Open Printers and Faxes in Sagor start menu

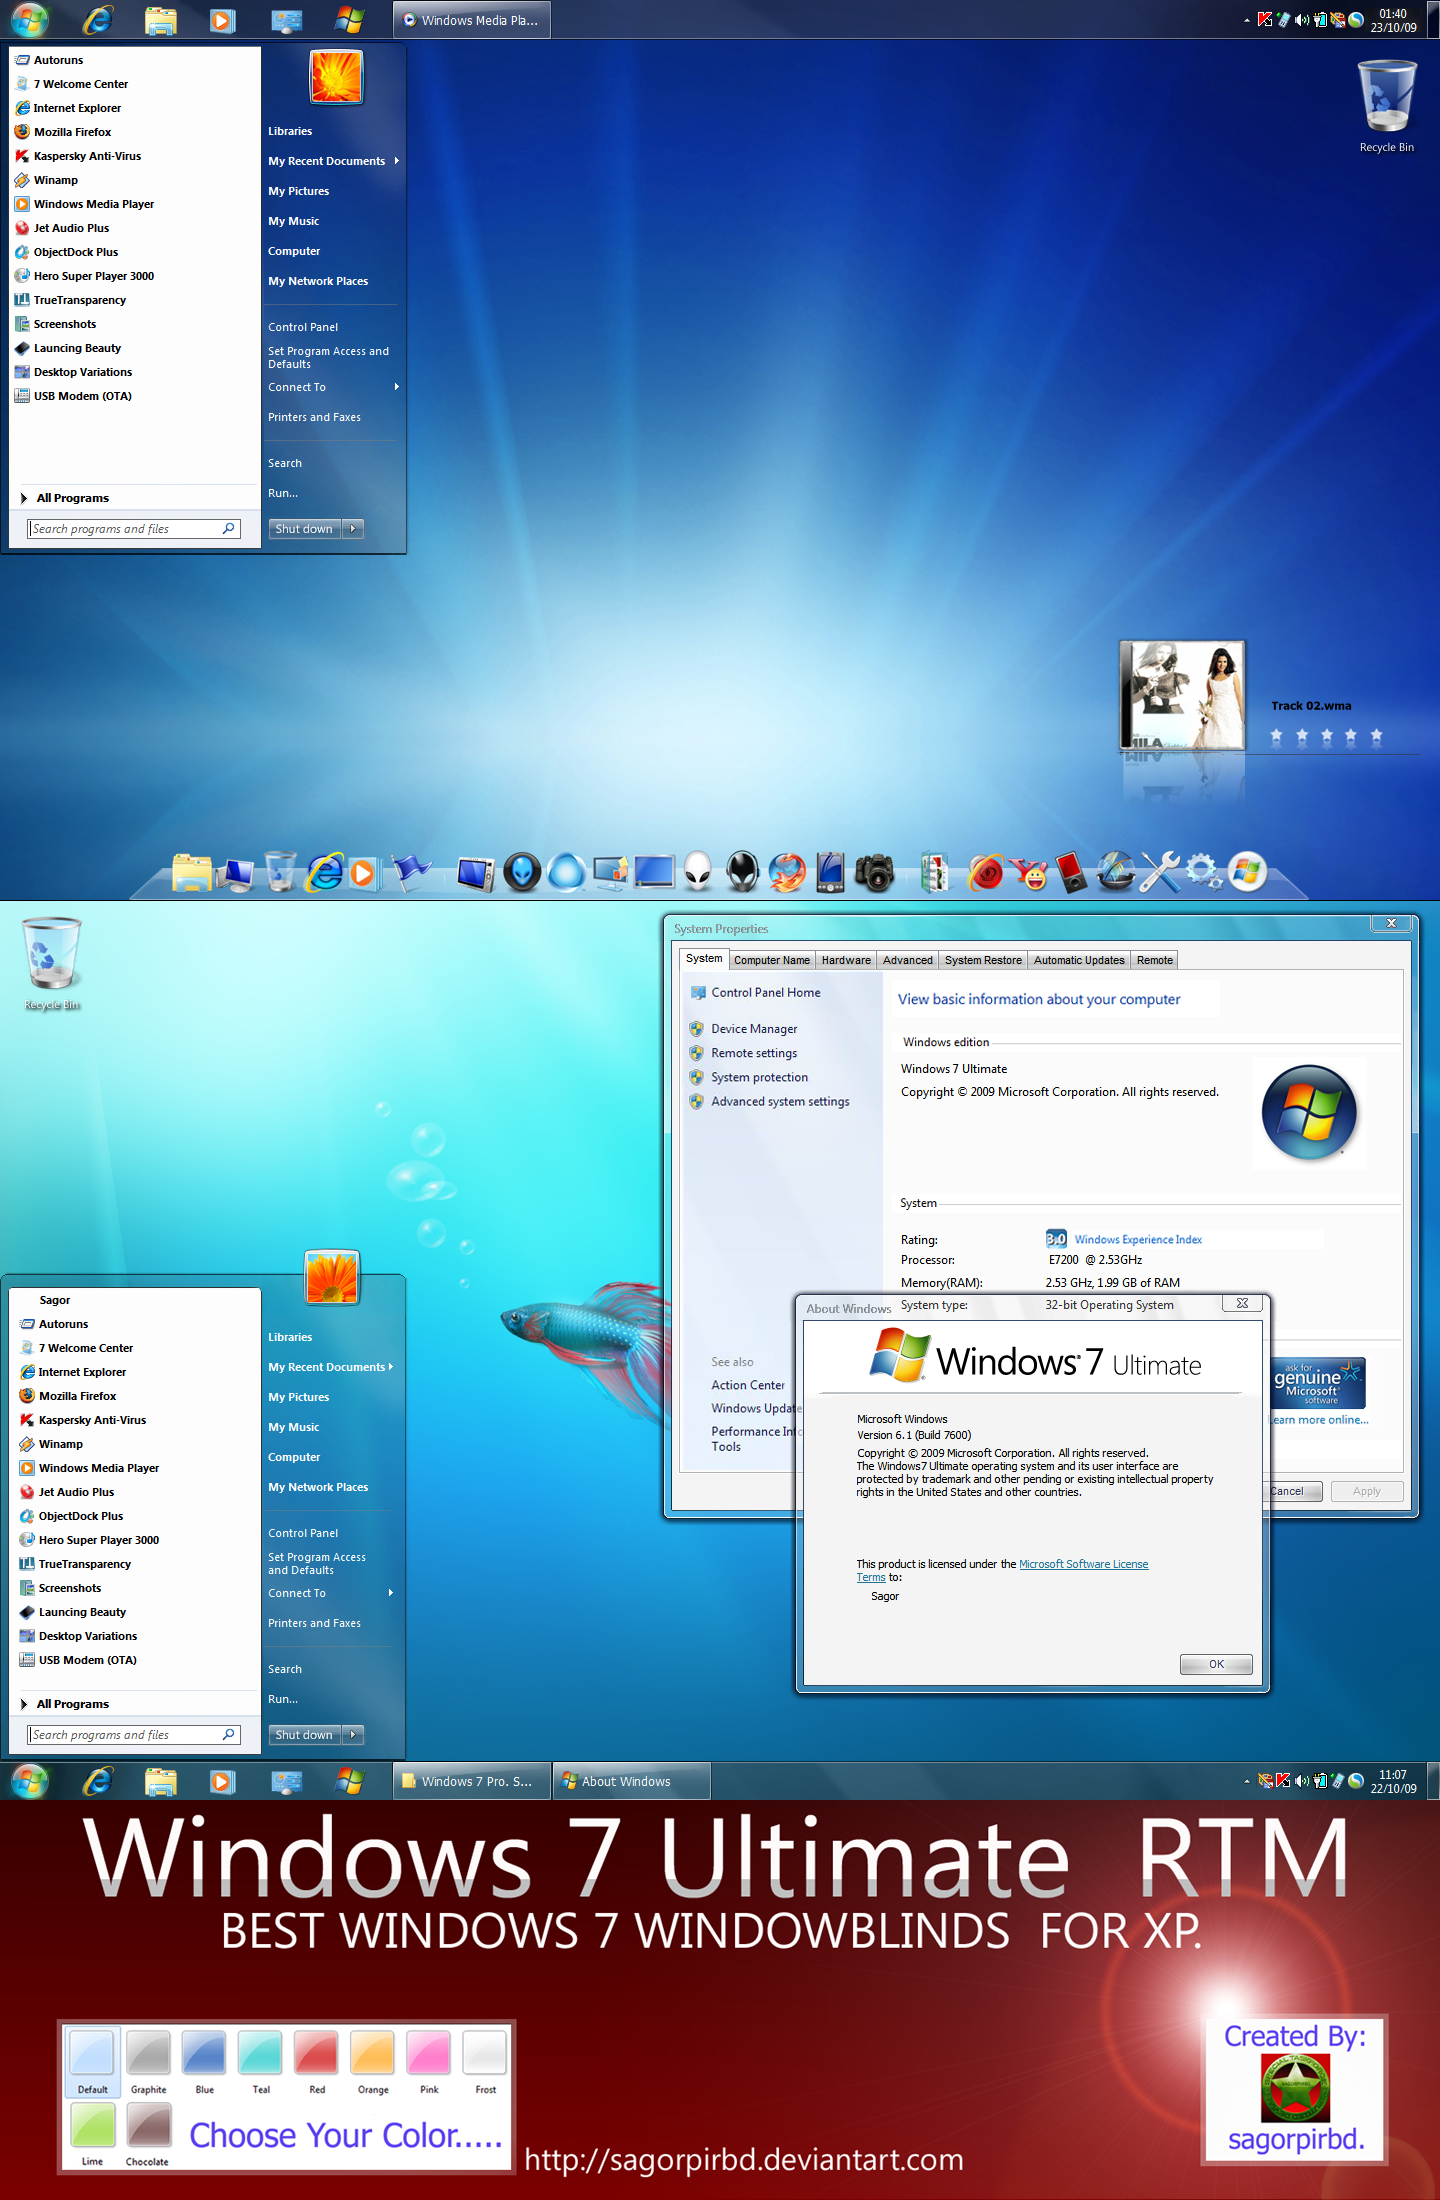314,1623
